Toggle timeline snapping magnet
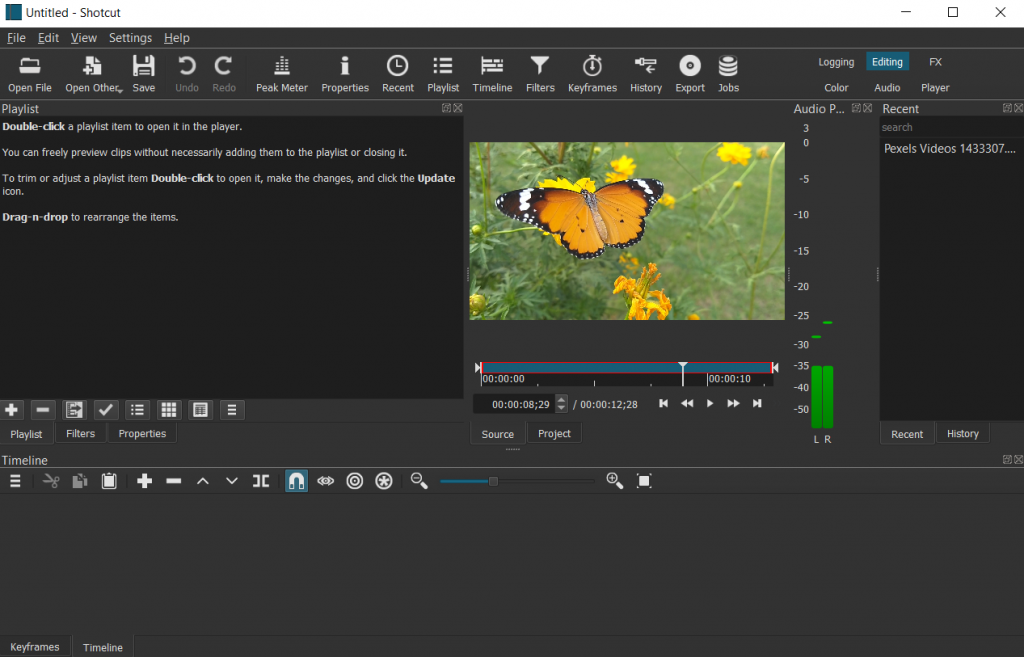The width and height of the screenshot is (1024, 657). tap(296, 481)
